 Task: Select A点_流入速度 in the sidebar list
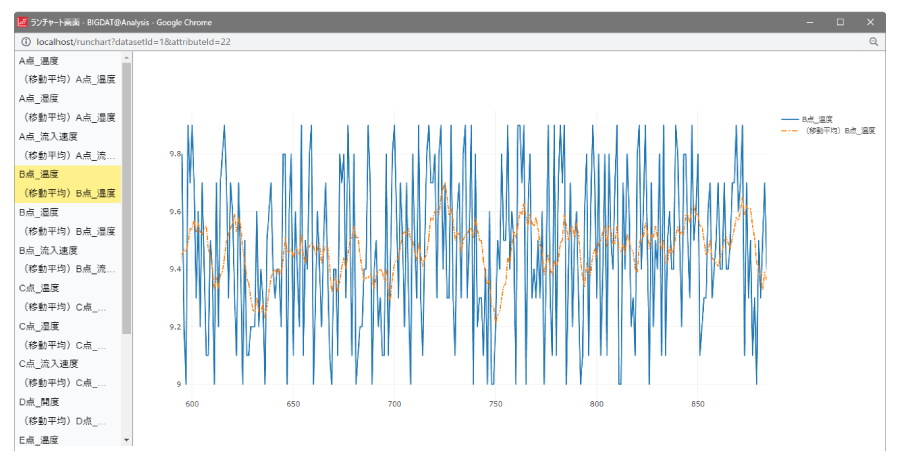pos(48,137)
